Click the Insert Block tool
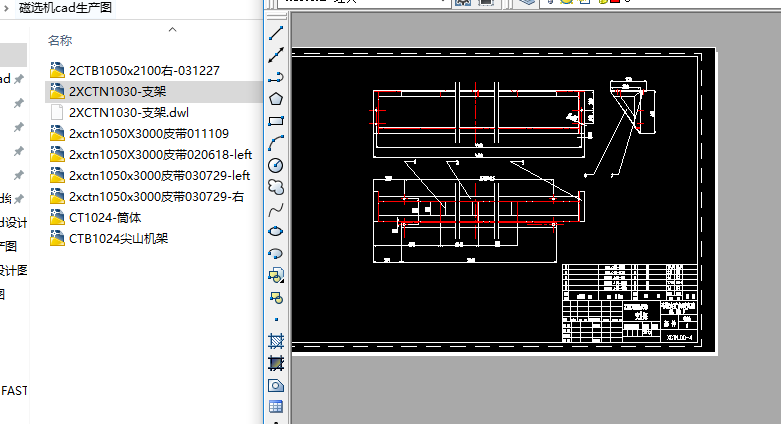 tap(276, 276)
